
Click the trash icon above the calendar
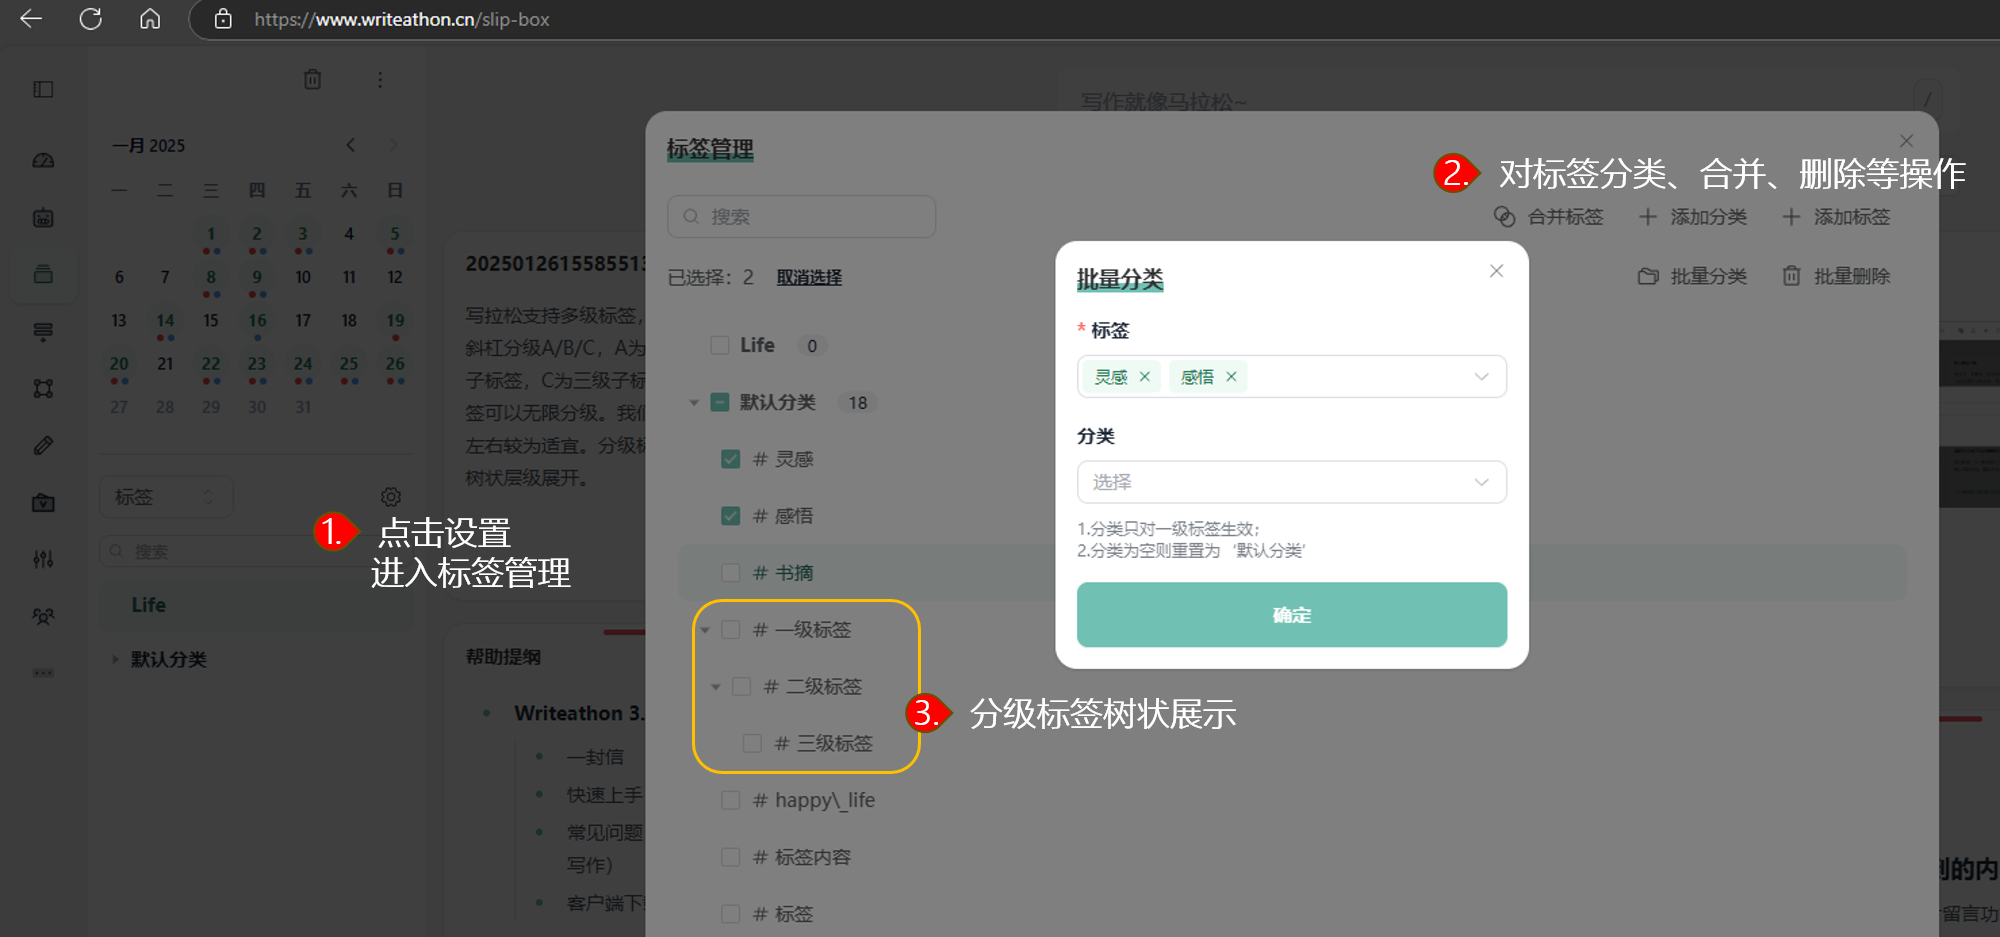point(313,79)
